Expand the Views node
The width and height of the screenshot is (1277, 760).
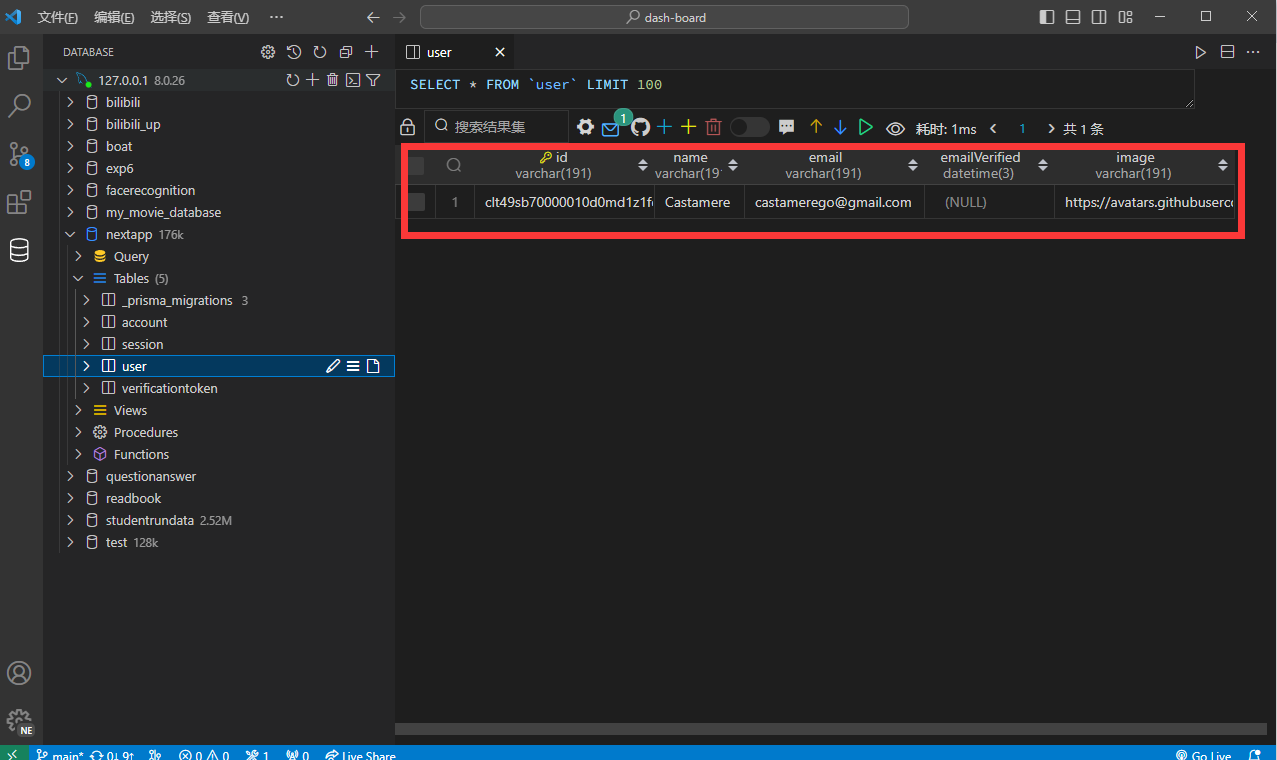(78, 410)
